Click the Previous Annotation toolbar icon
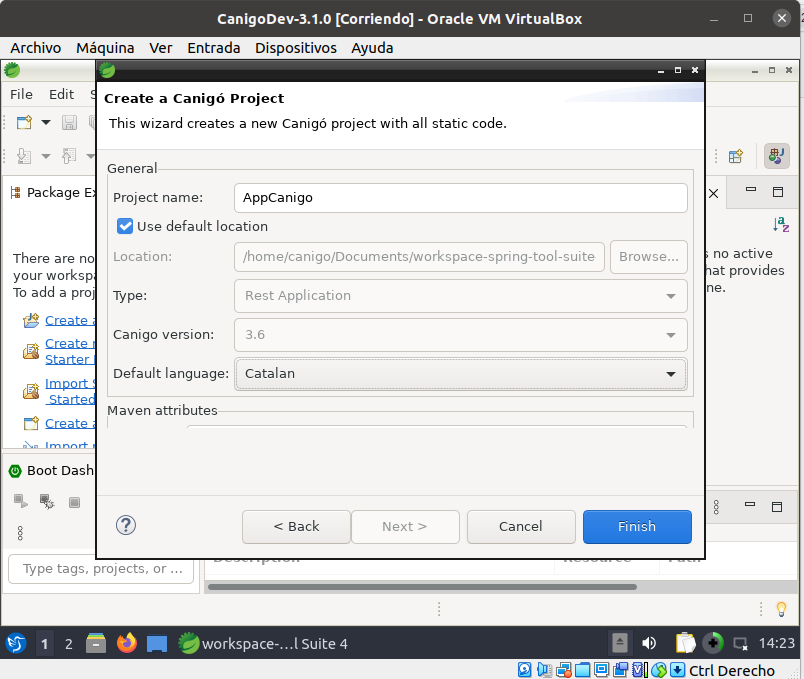The height and width of the screenshot is (679, 804). (69, 156)
